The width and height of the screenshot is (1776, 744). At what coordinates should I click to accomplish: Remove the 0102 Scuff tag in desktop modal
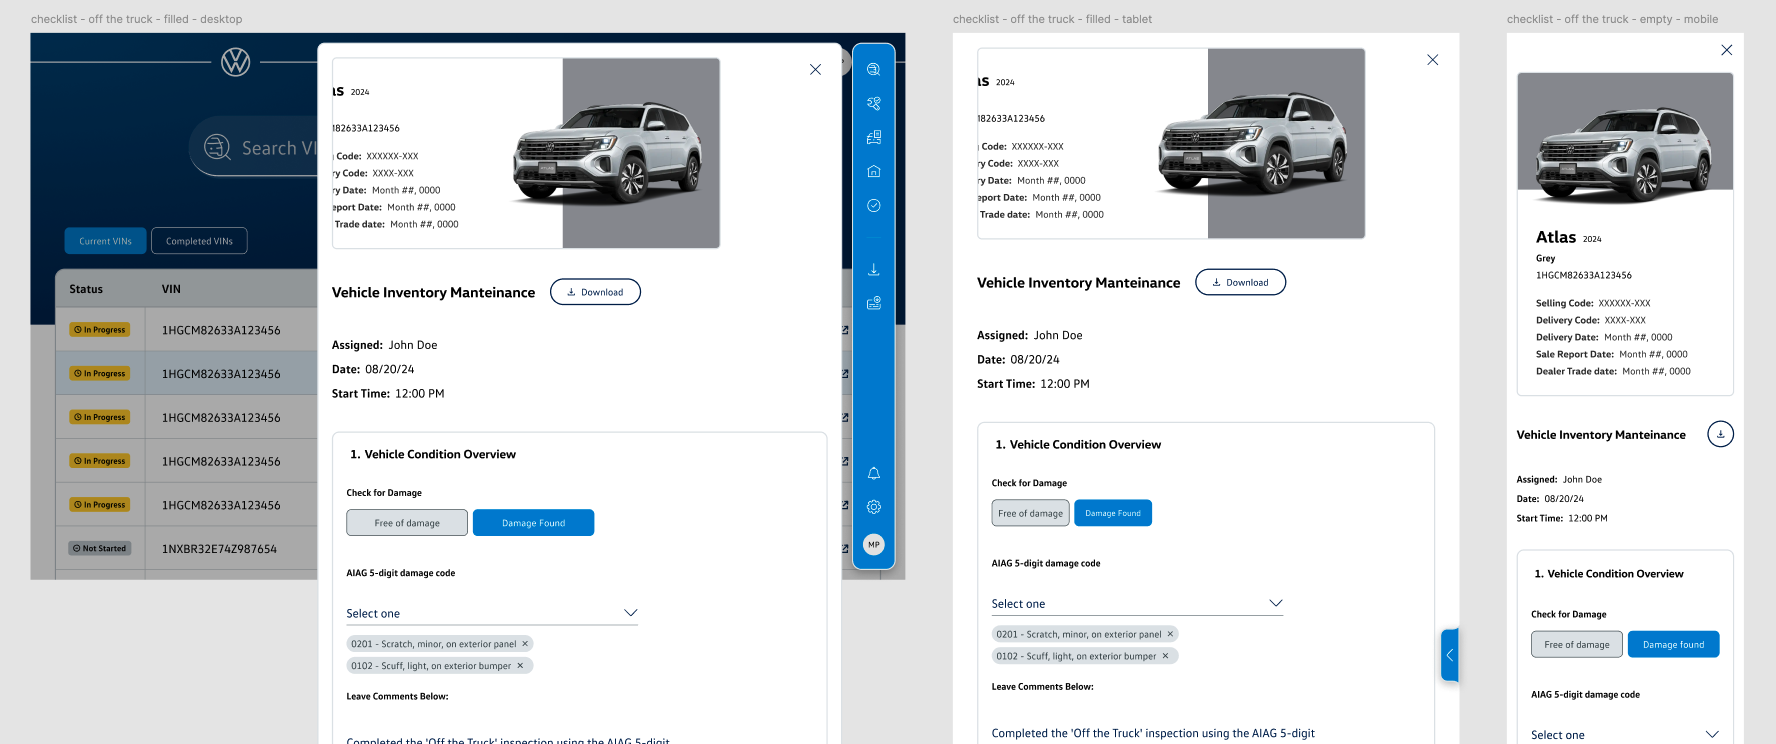tap(520, 666)
